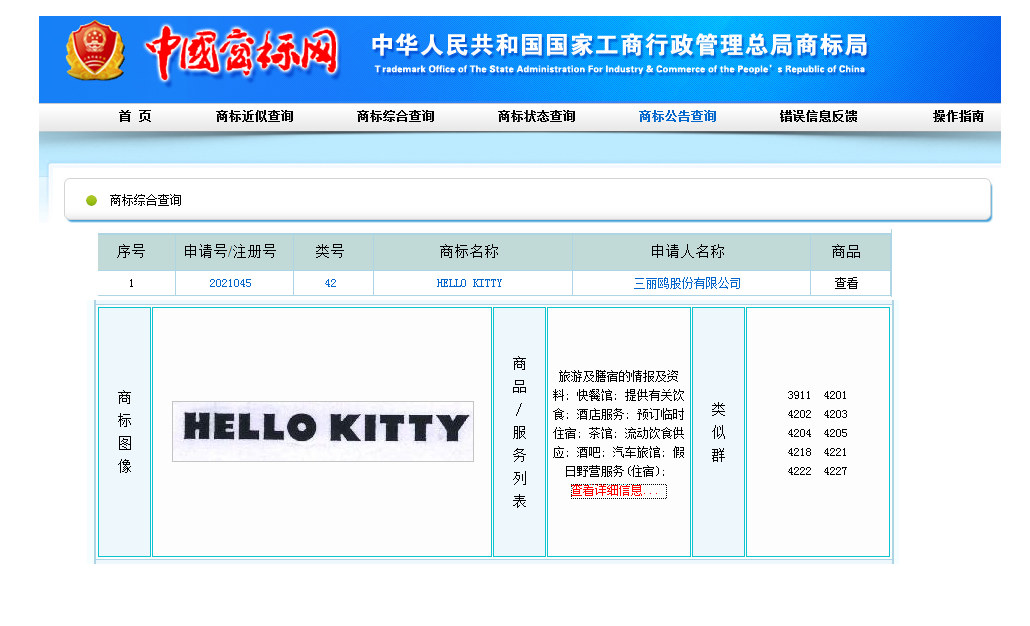
Task: Open 商标综合查询 in the navigation bar
Action: pyautogui.click(x=395, y=116)
